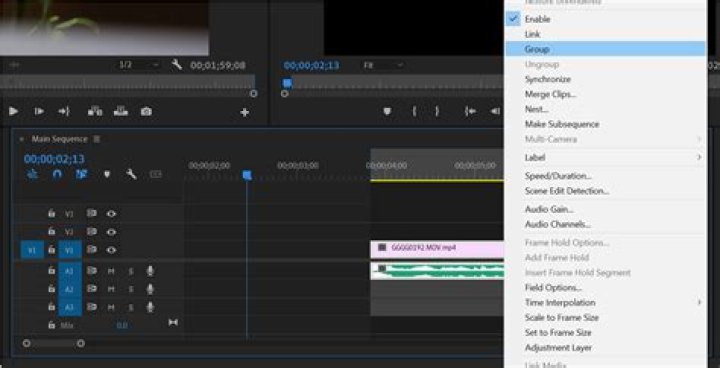Export a frame with the camera icon
Screen dimensions: 720x368
click(x=146, y=111)
